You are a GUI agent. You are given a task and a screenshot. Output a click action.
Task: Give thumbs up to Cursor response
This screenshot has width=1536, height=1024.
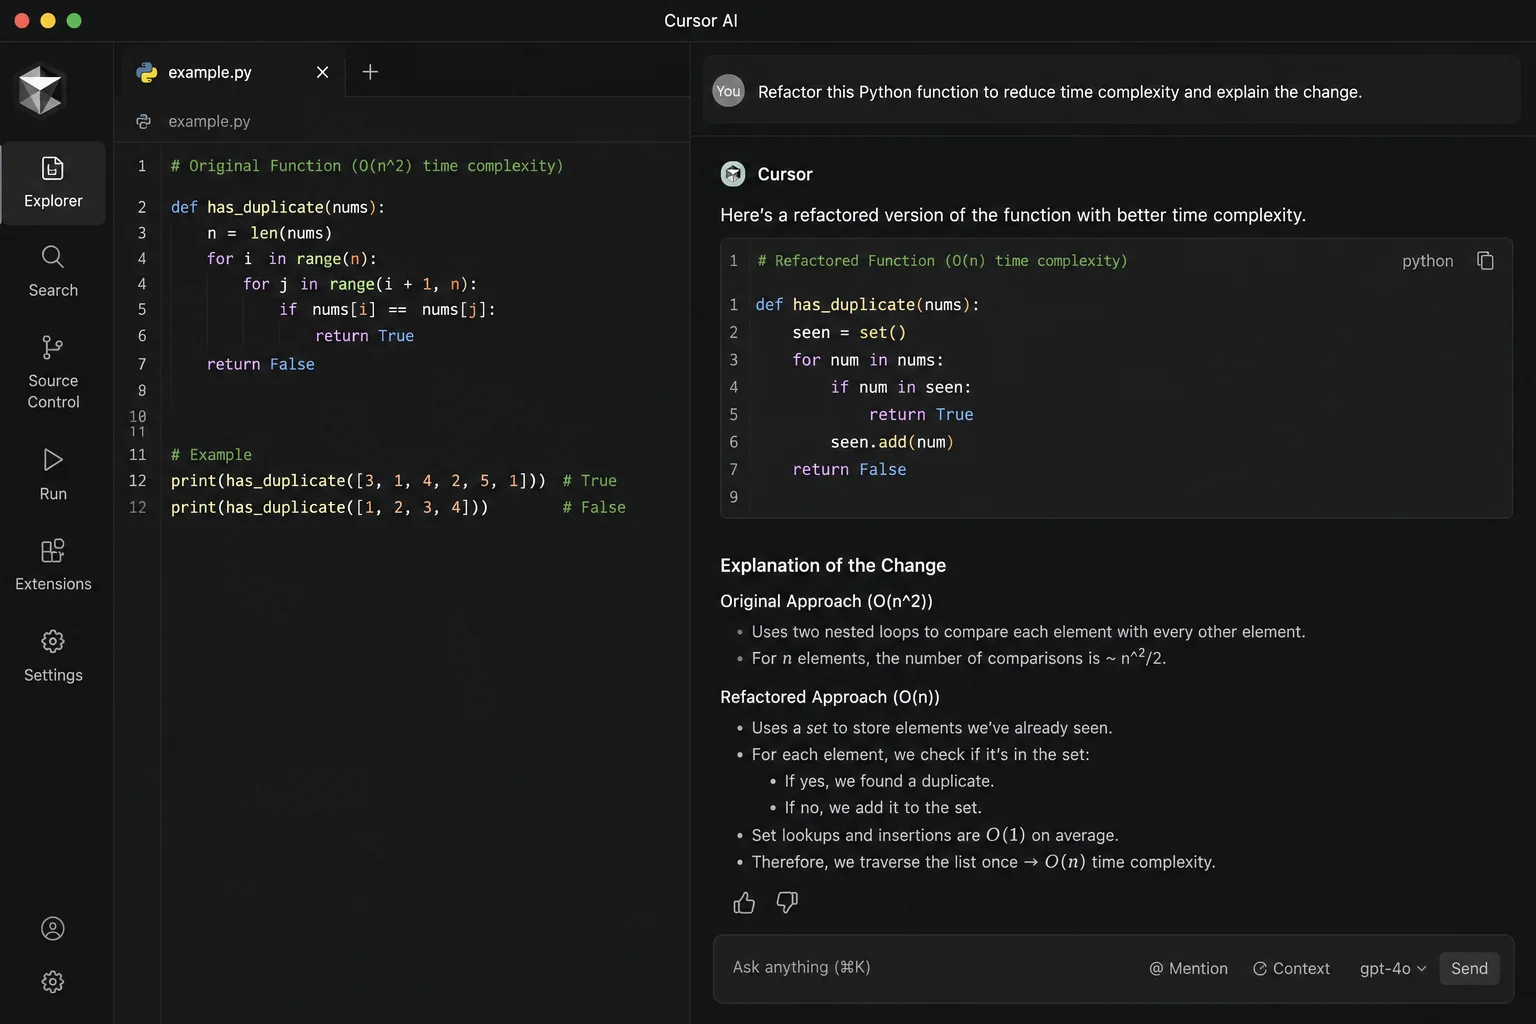[x=744, y=903]
